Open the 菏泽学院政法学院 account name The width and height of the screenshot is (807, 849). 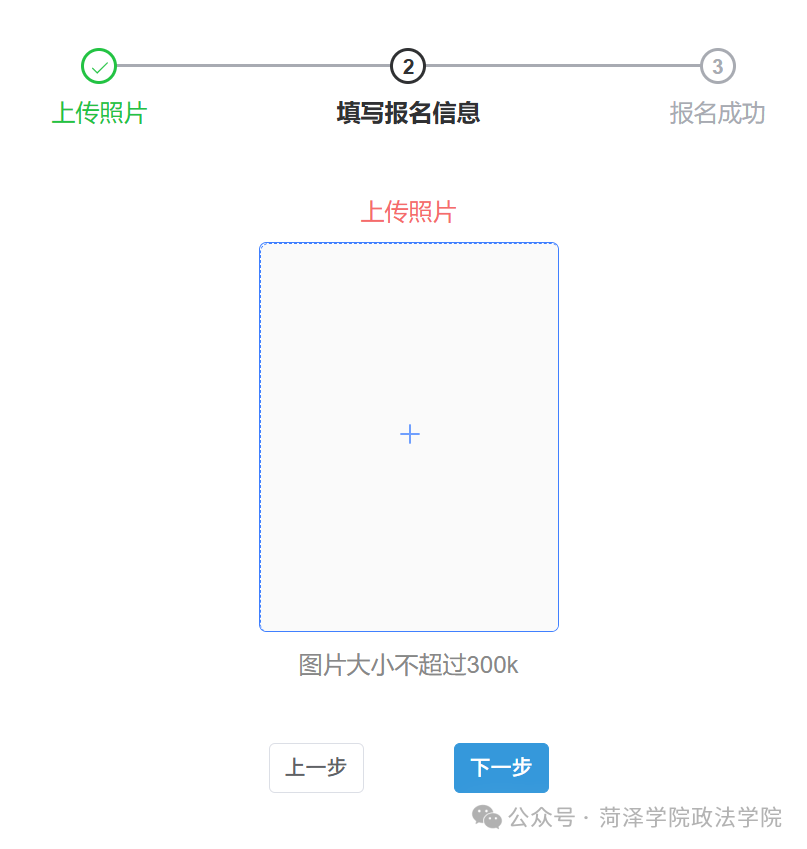(691, 817)
